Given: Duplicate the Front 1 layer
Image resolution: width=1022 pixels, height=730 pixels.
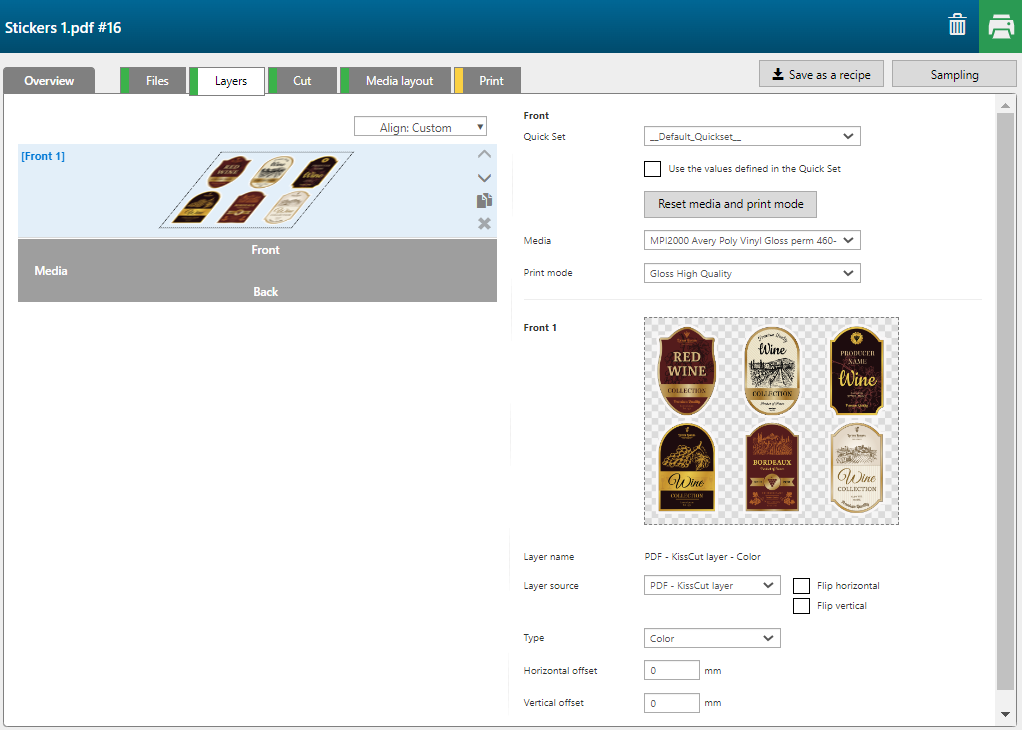Looking at the screenshot, I should (484, 201).
